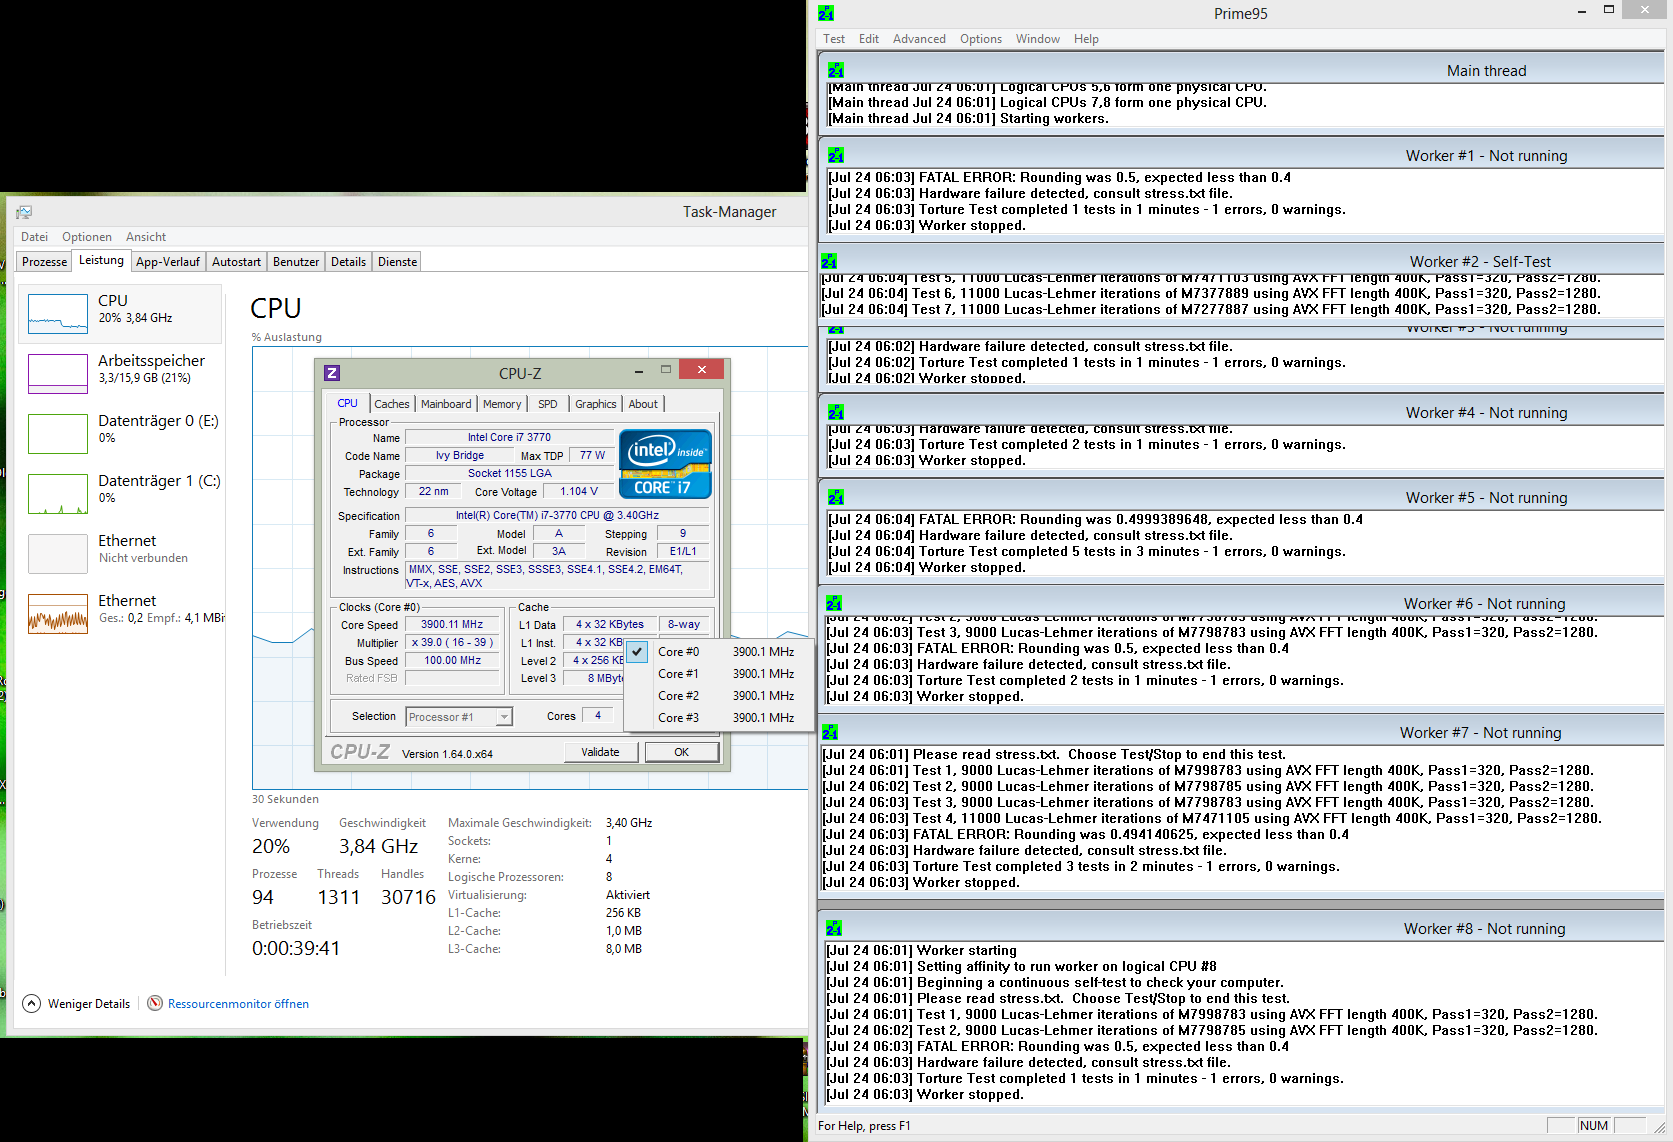Image resolution: width=1673 pixels, height=1142 pixels.
Task: Select CPU performance graph thumbnail
Action: coord(58,313)
